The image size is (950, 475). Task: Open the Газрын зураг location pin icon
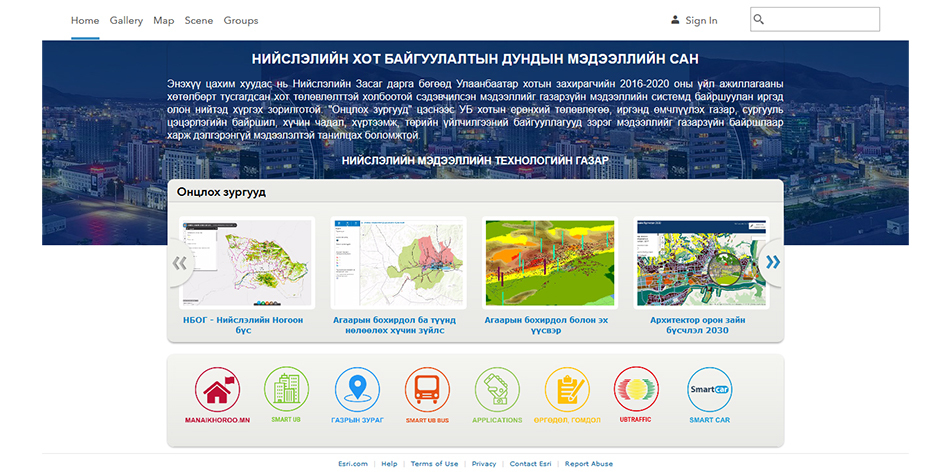[358, 389]
